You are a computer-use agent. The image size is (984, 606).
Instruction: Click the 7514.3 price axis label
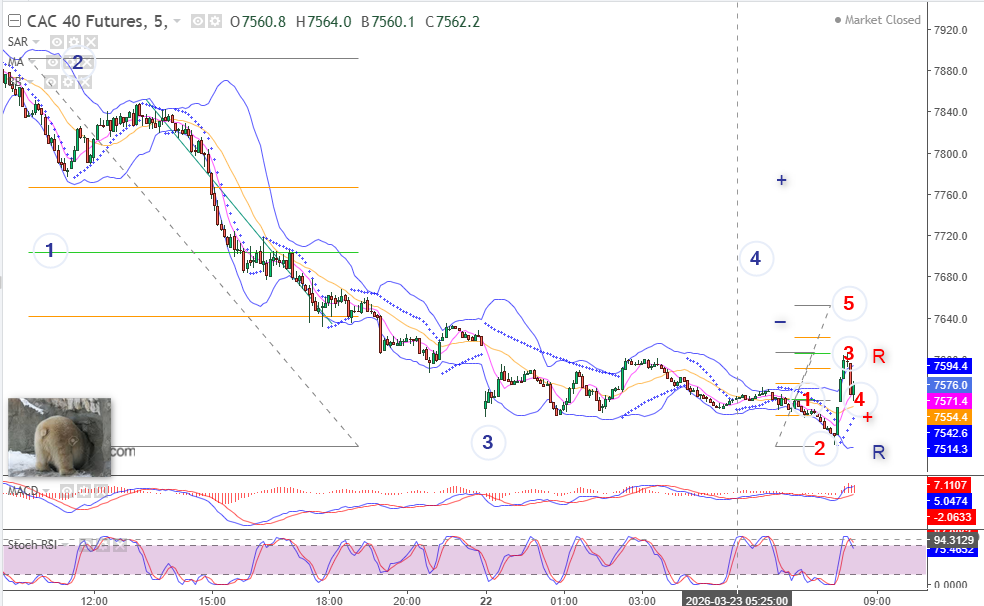point(949,449)
